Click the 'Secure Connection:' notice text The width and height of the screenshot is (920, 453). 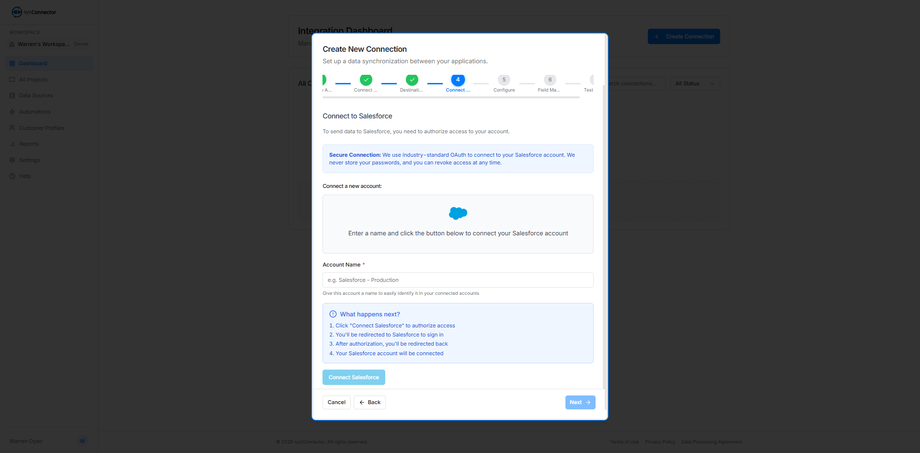click(355, 155)
